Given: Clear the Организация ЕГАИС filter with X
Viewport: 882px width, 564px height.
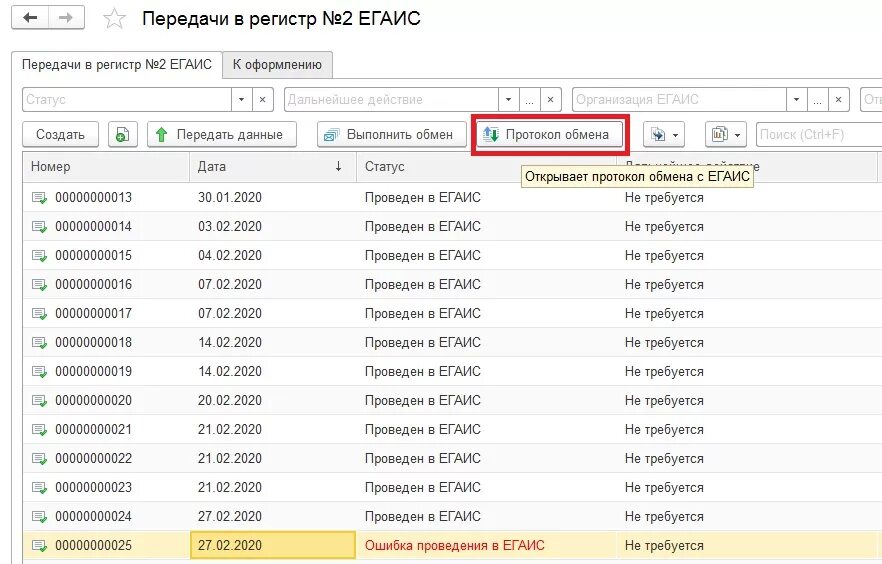Looking at the screenshot, I should click(x=839, y=100).
